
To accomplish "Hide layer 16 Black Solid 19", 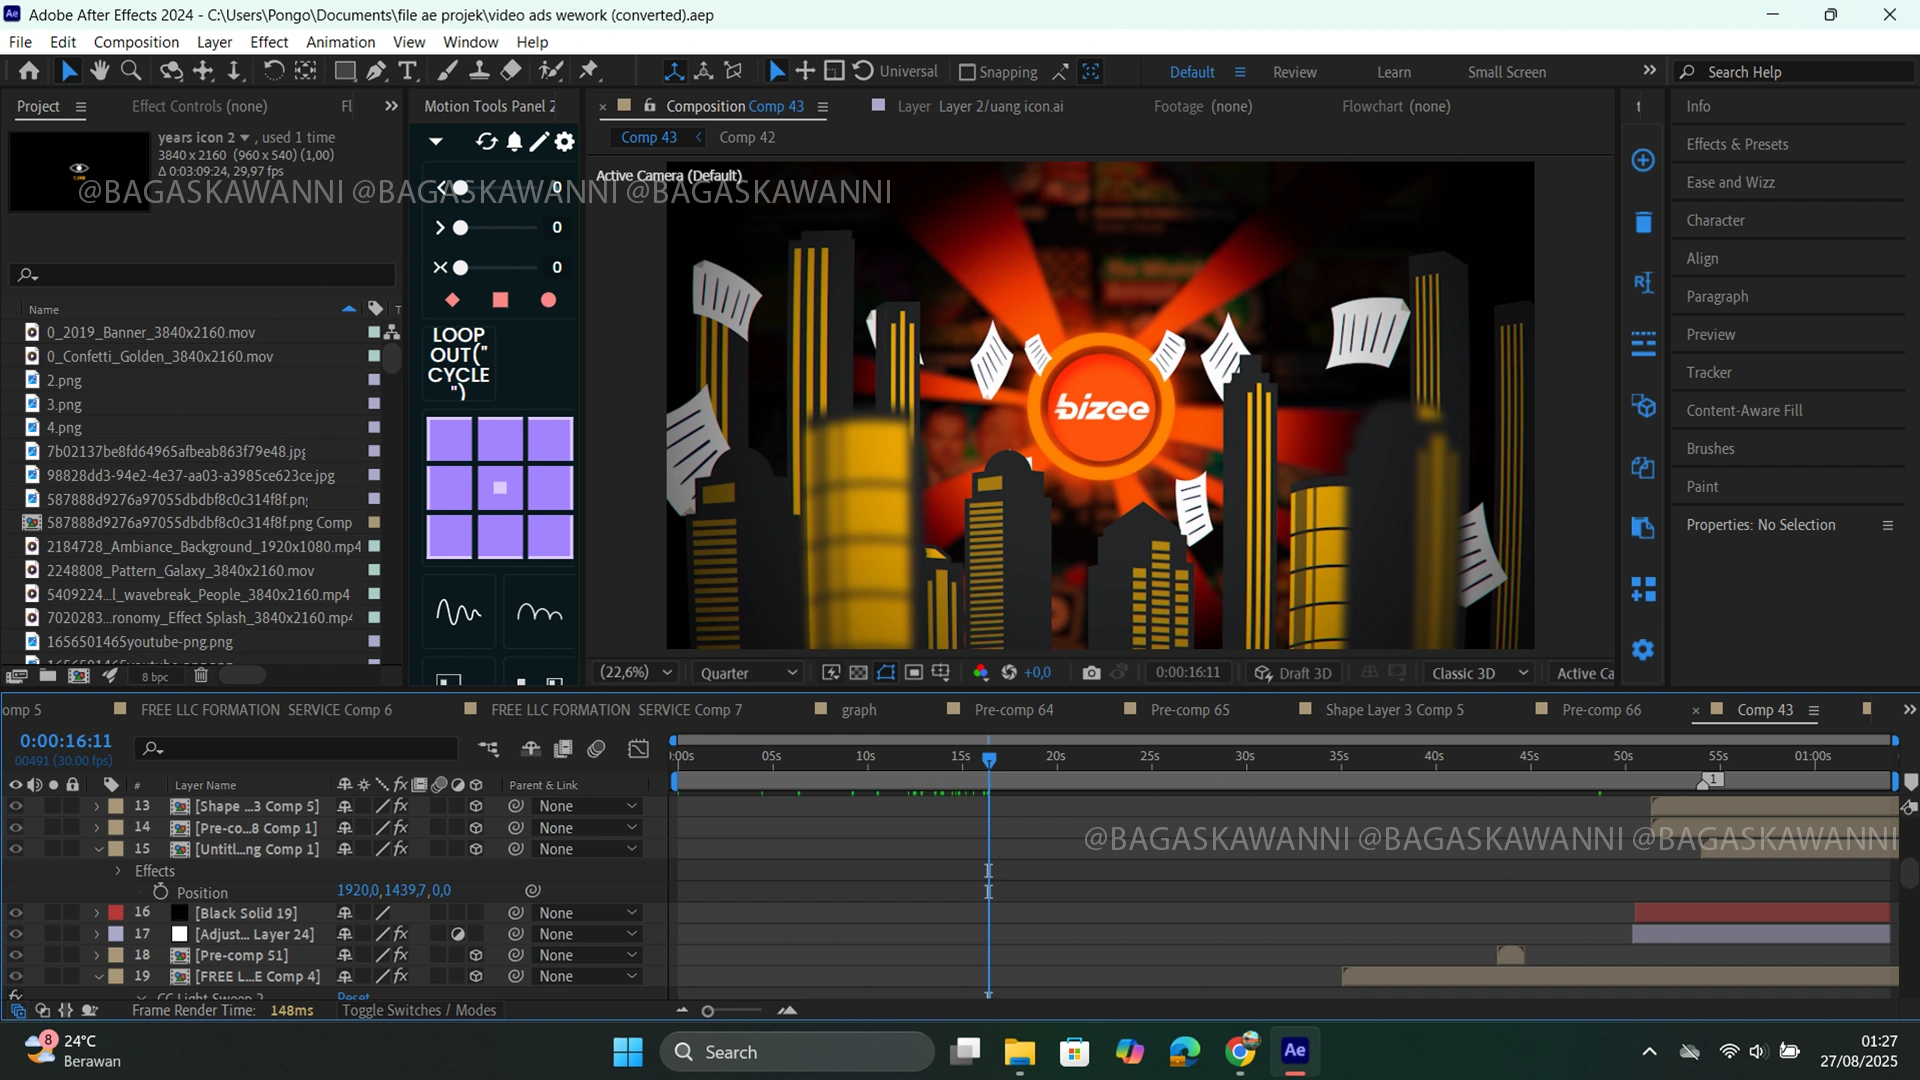I will [15, 913].
